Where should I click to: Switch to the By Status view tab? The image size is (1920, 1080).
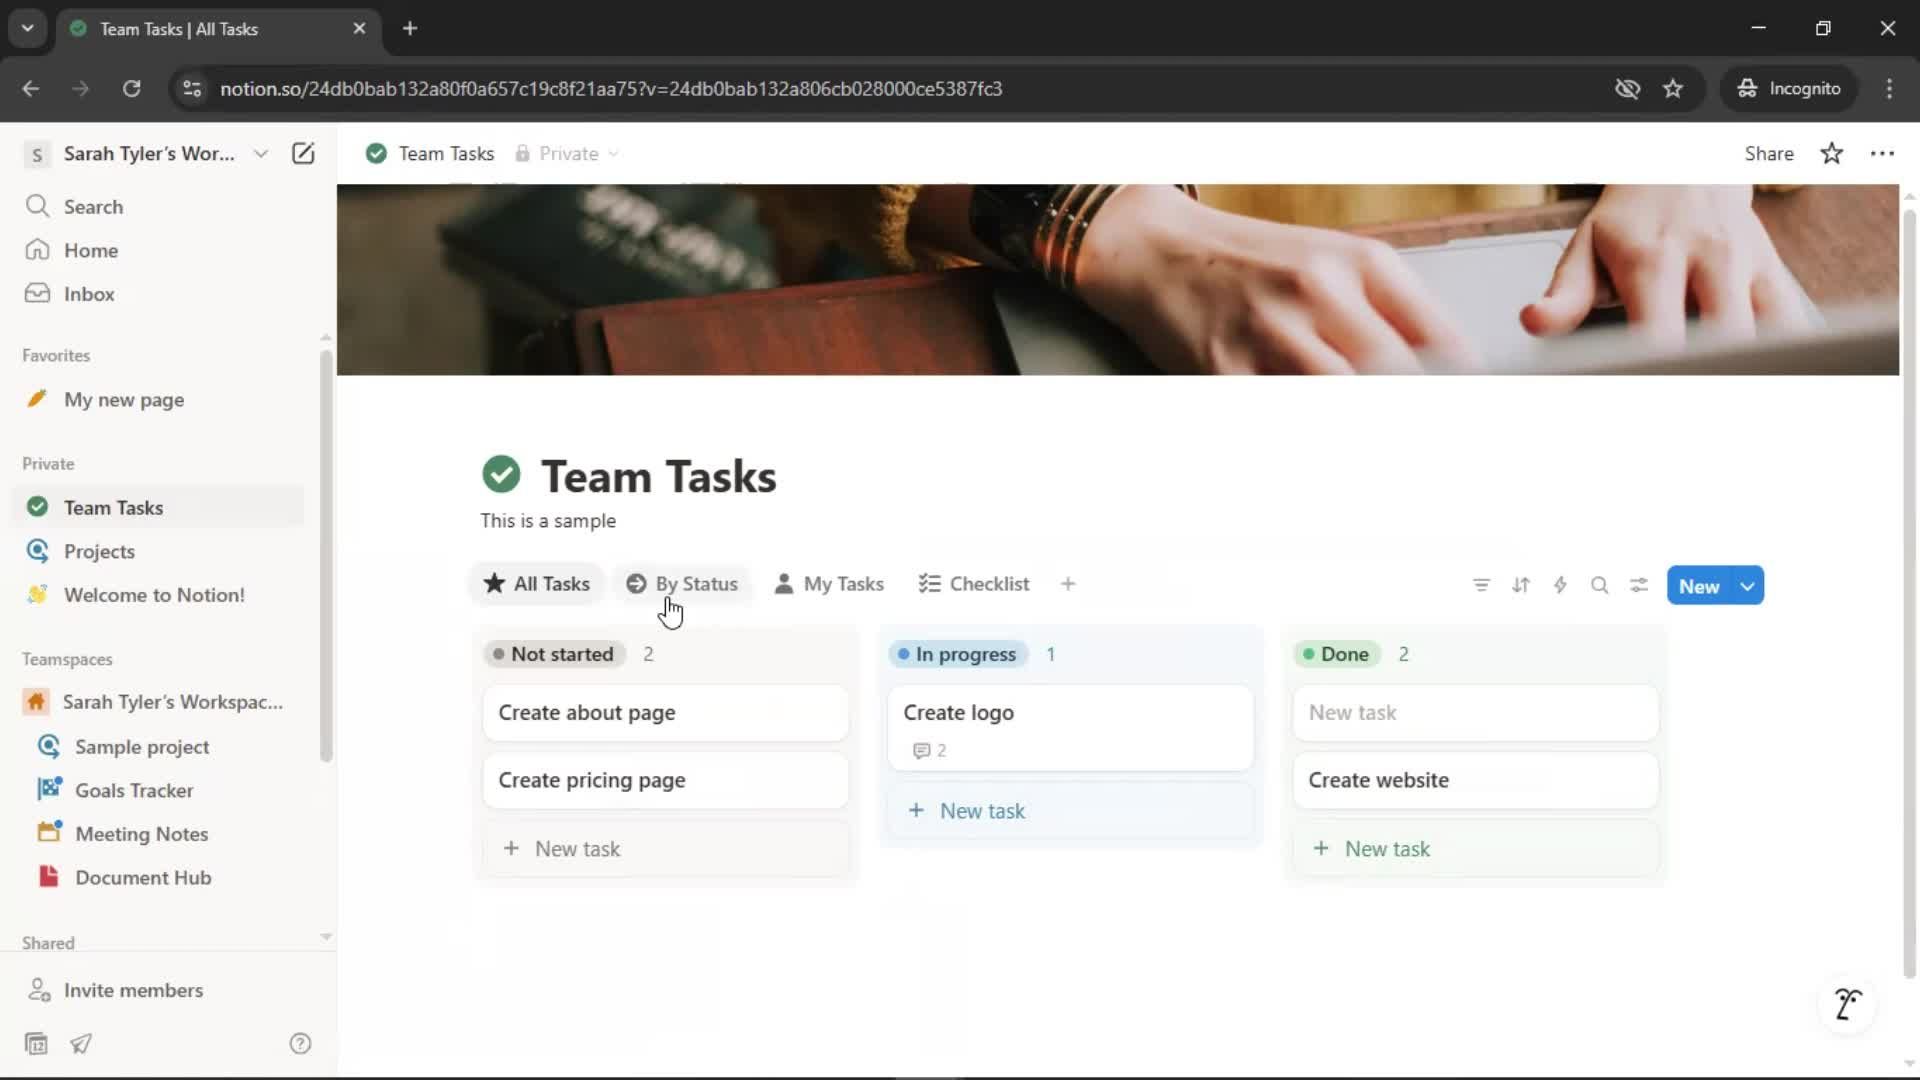[x=682, y=584]
